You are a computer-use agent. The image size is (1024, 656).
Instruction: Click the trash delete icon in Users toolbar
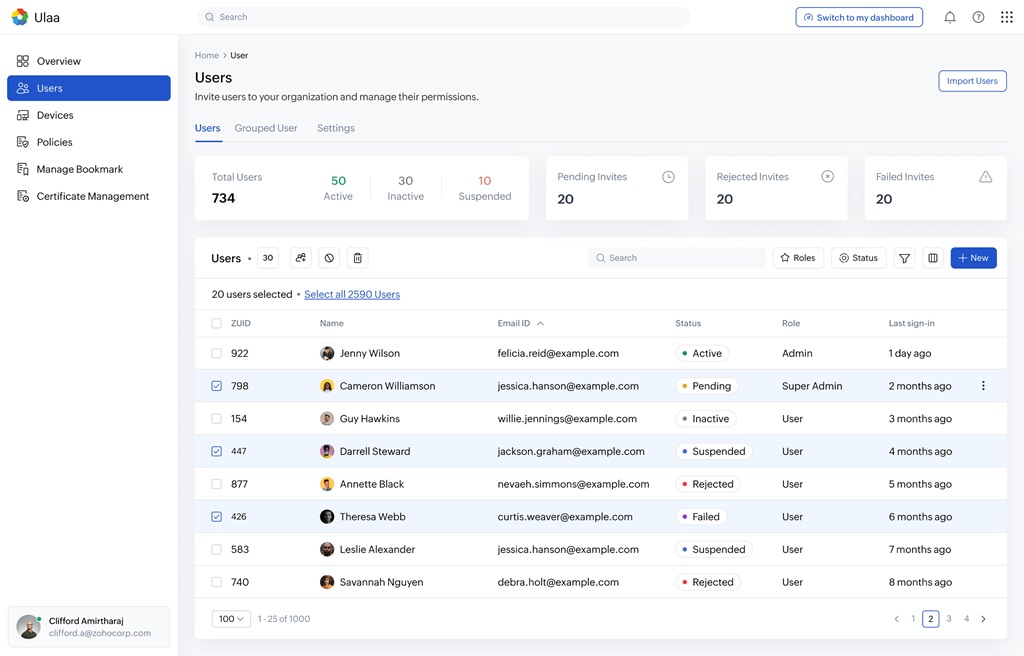[x=357, y=258]
